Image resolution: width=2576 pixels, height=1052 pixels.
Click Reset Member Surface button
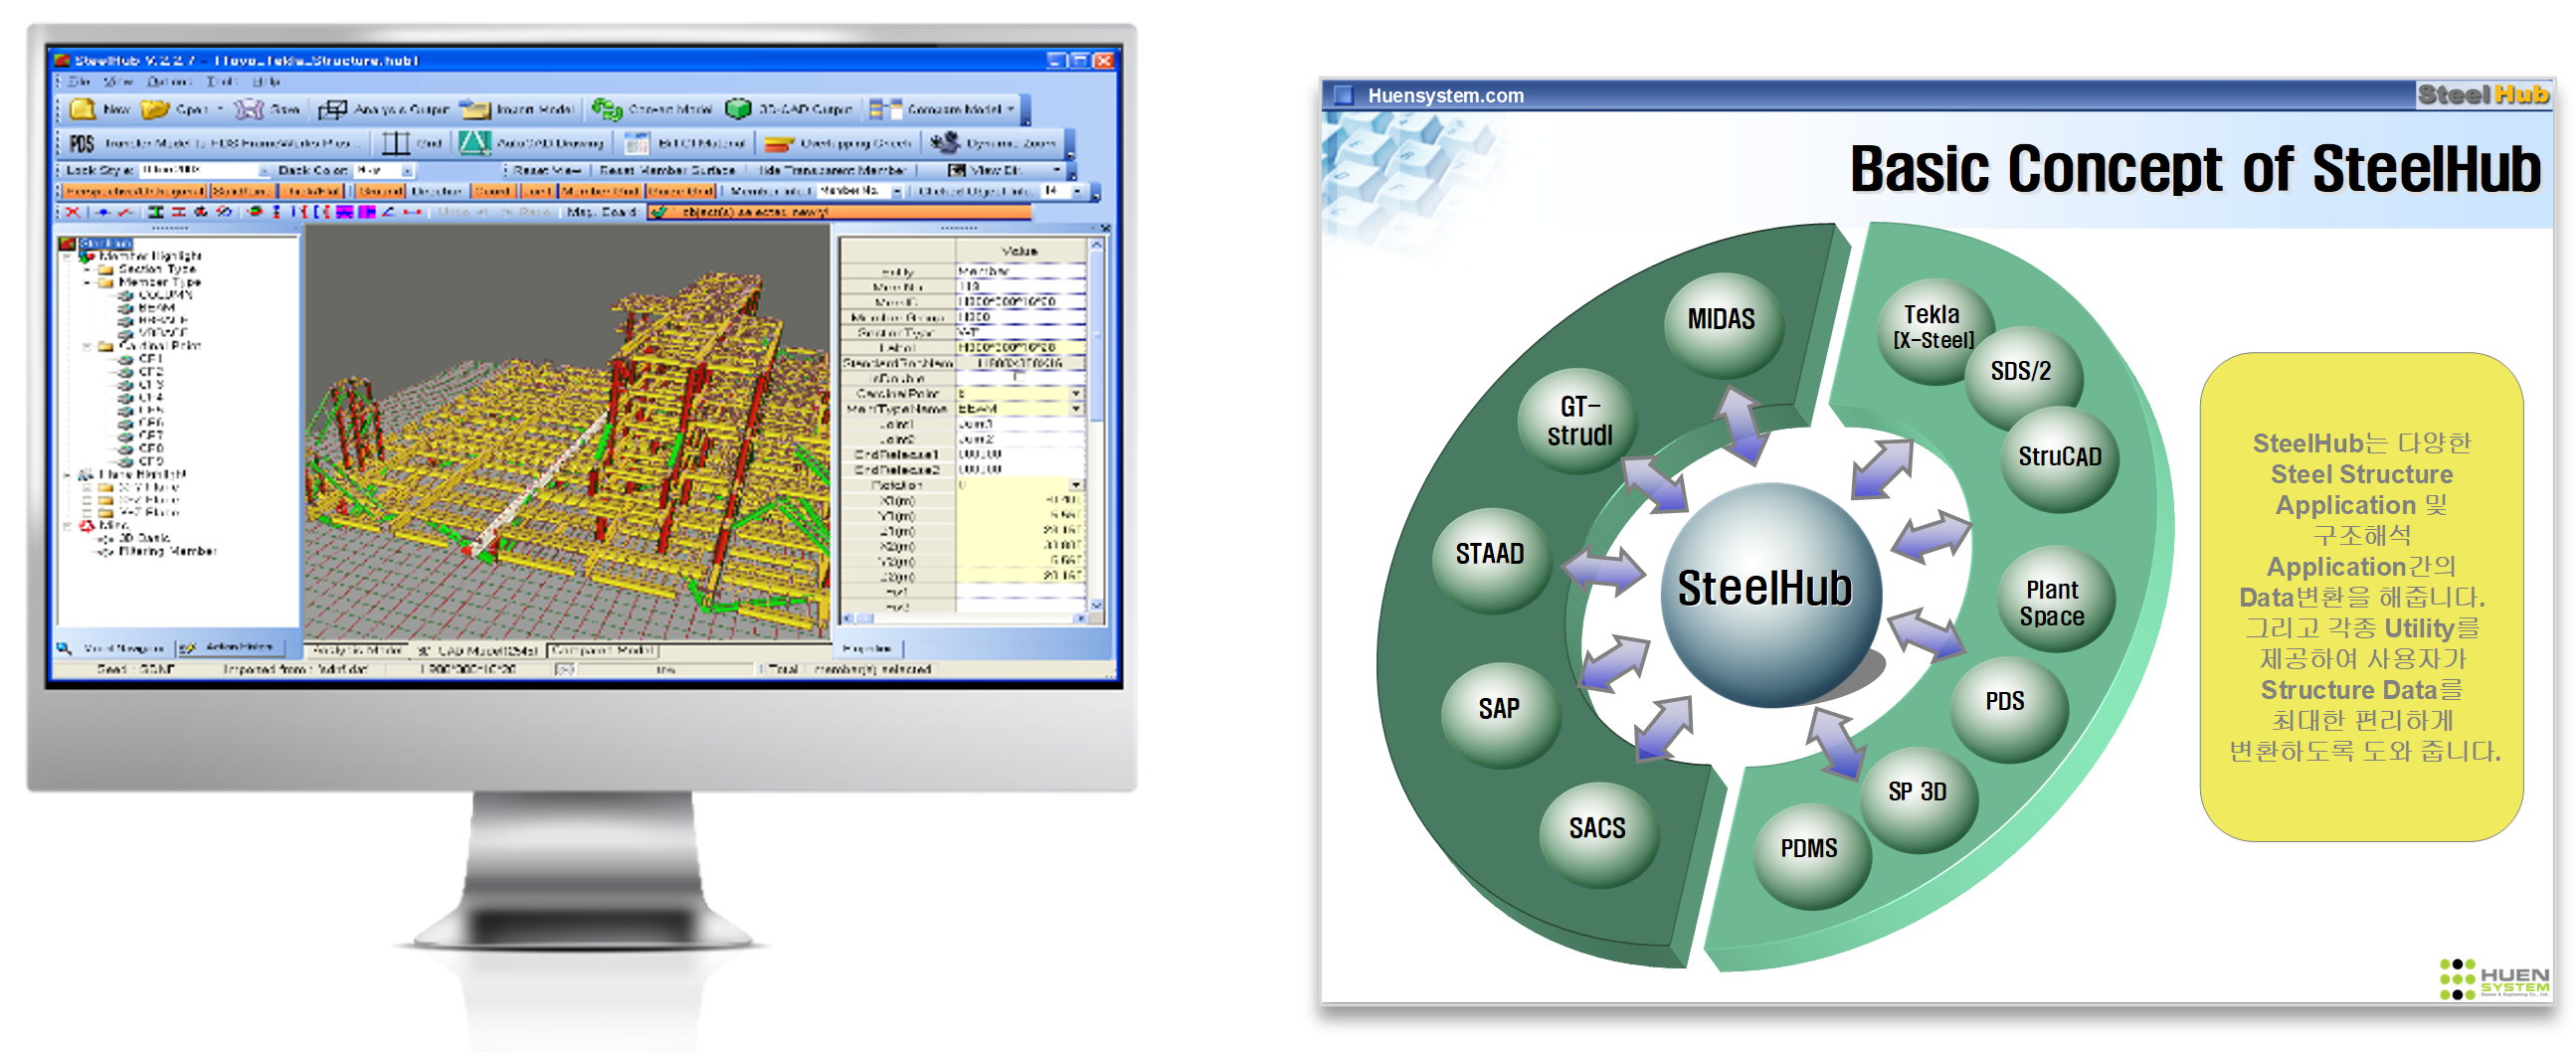[x=667, y=170]
